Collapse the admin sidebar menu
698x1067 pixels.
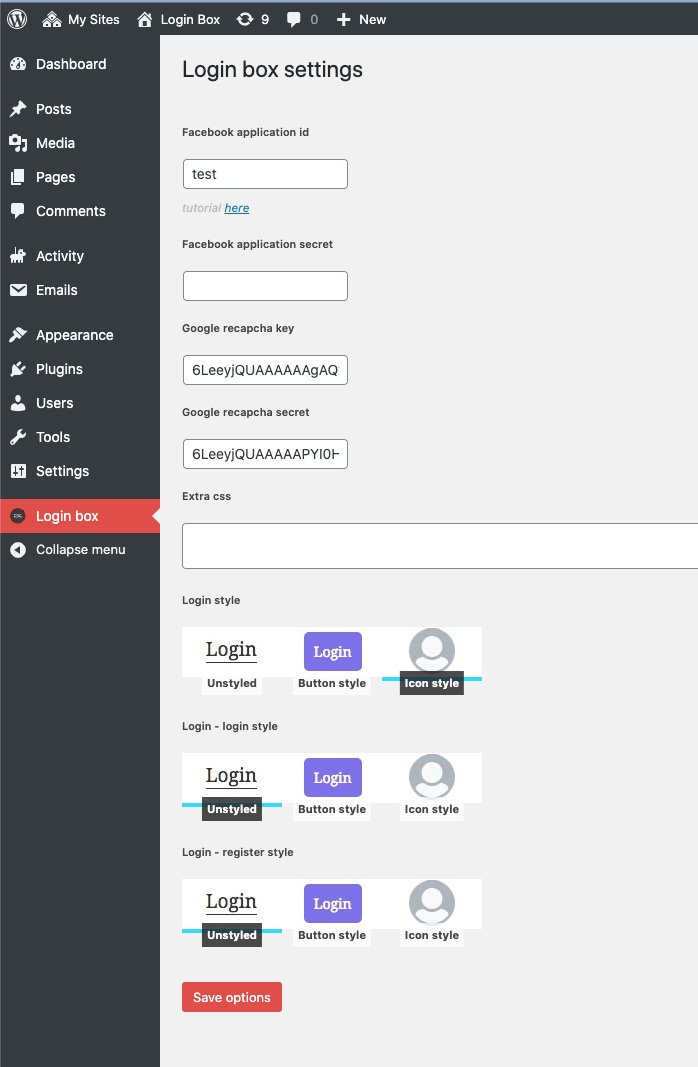pos(80,549)
